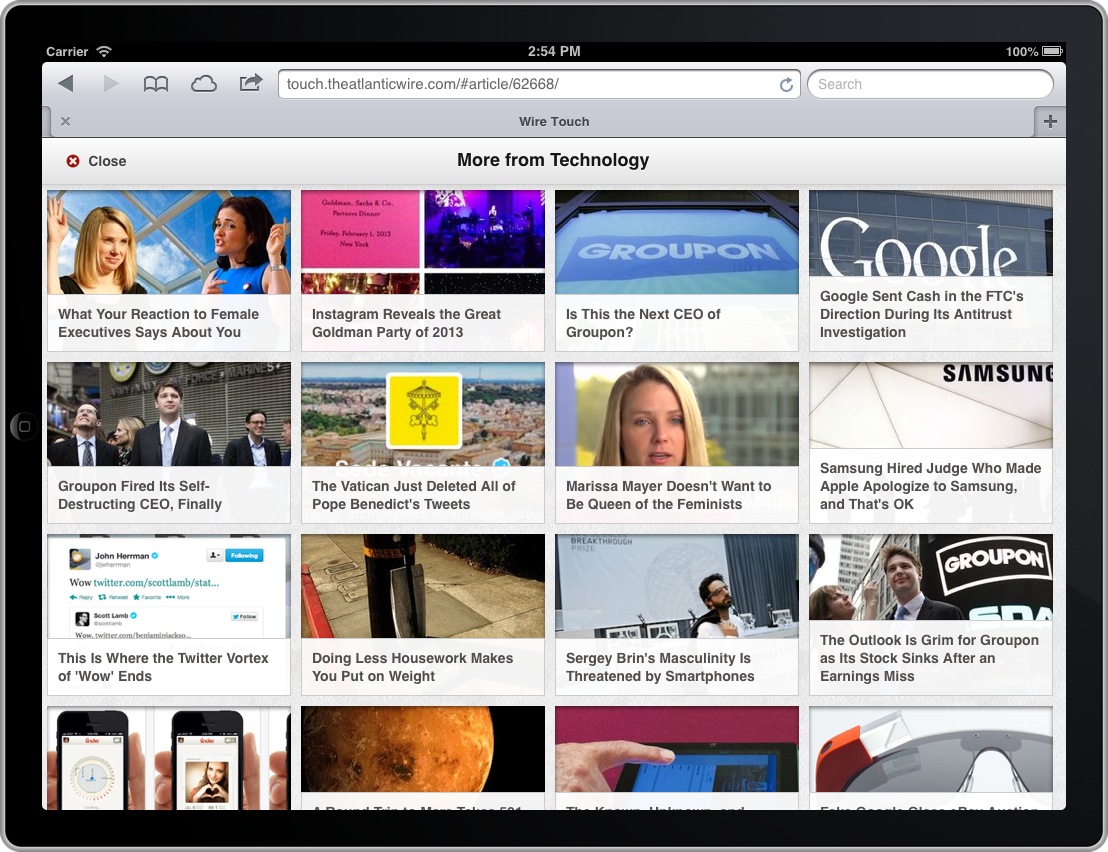The width and height of the screenshot is (1108, 852).
Task: Tap the yellow Vatican emblem thumbnail
Action: pos(423,414)
